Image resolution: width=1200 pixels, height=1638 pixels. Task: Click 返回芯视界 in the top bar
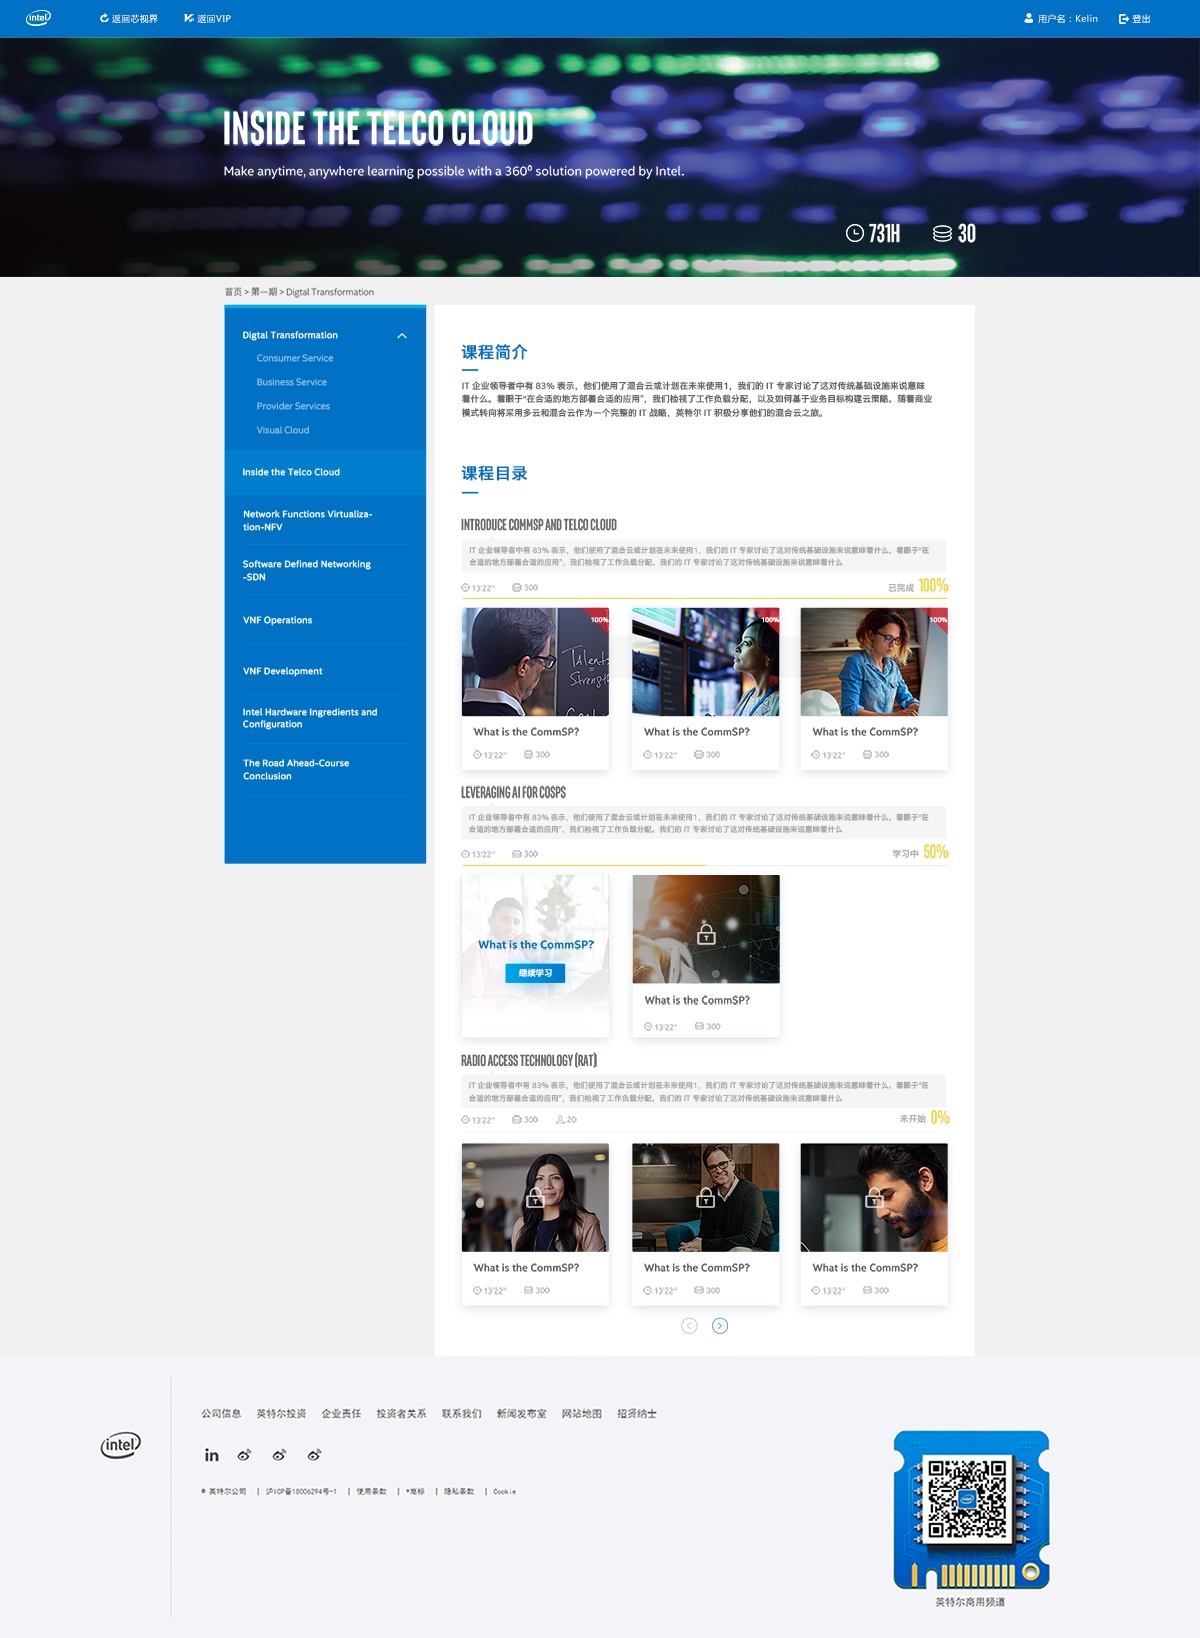click(129, 19)
